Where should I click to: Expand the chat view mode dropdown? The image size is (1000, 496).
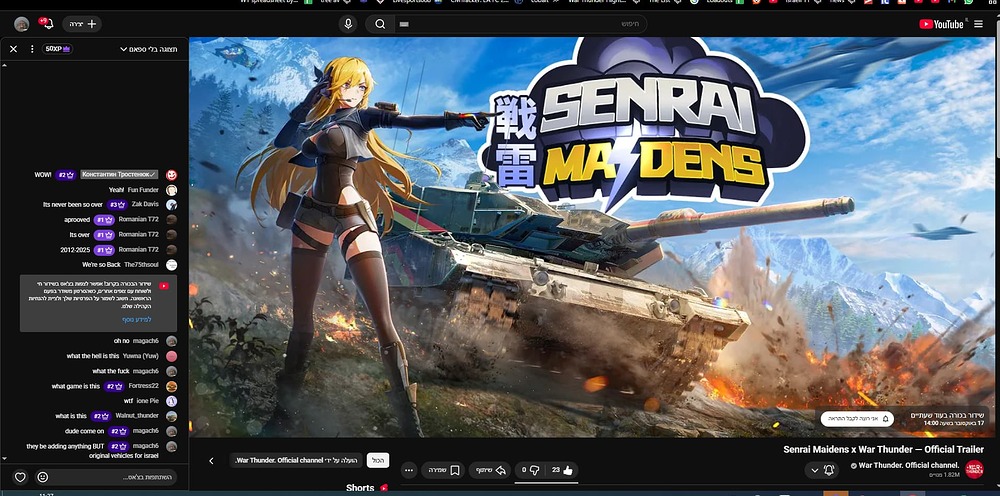150,48
